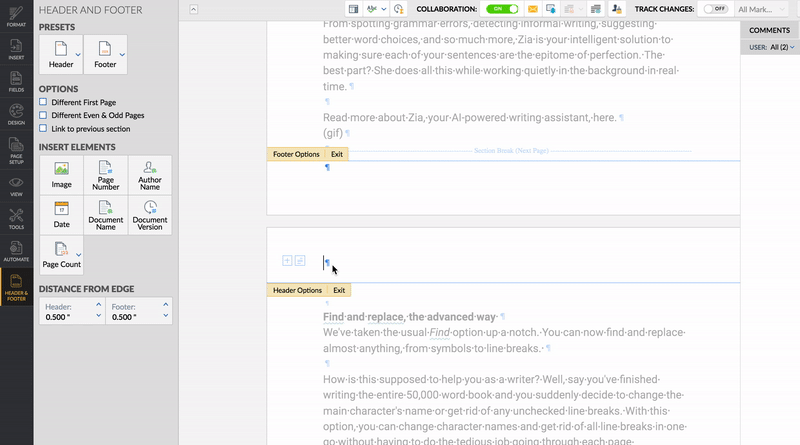This screenshot has width=800, height=445.
Task: Expand the Footer preset dropdown arrow
Action: point(122,55)
